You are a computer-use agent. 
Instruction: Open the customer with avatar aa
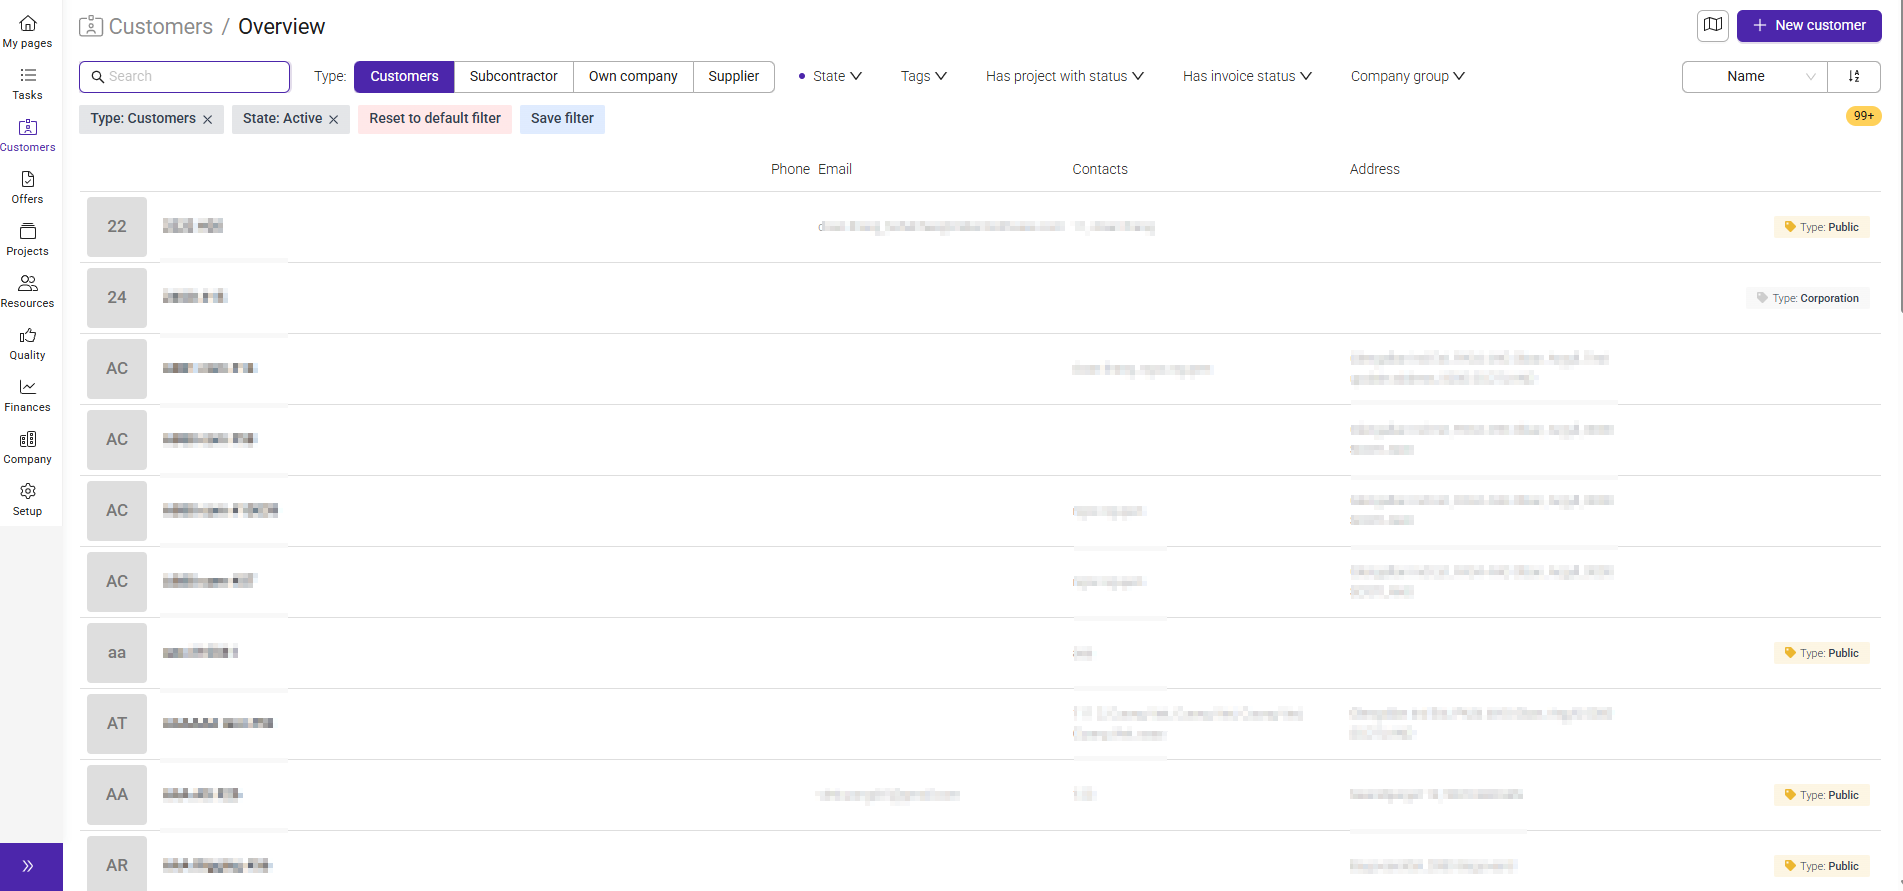click(117, 653)
